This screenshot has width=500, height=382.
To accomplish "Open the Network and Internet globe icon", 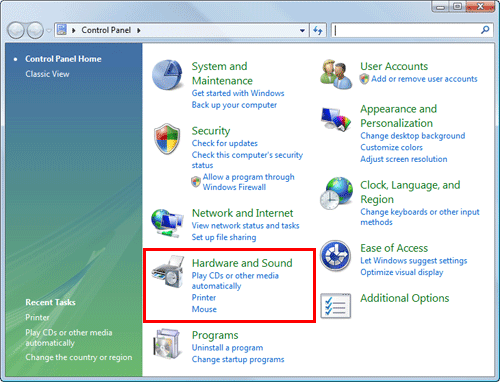I will [x=167, y=223].
